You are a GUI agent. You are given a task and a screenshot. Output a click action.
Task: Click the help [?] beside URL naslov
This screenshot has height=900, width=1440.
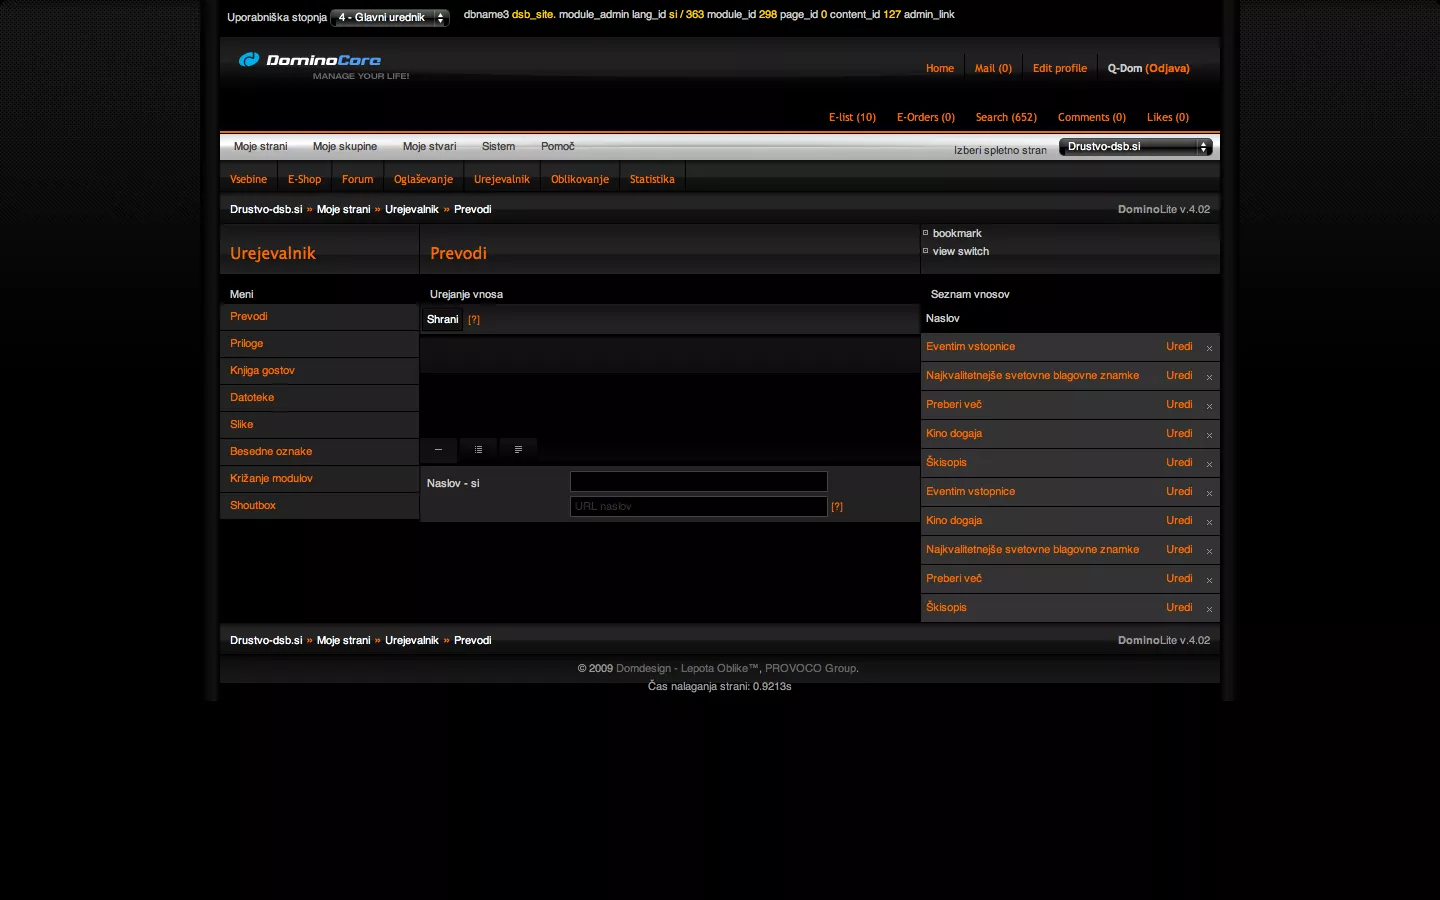click(x=837, y=507)
